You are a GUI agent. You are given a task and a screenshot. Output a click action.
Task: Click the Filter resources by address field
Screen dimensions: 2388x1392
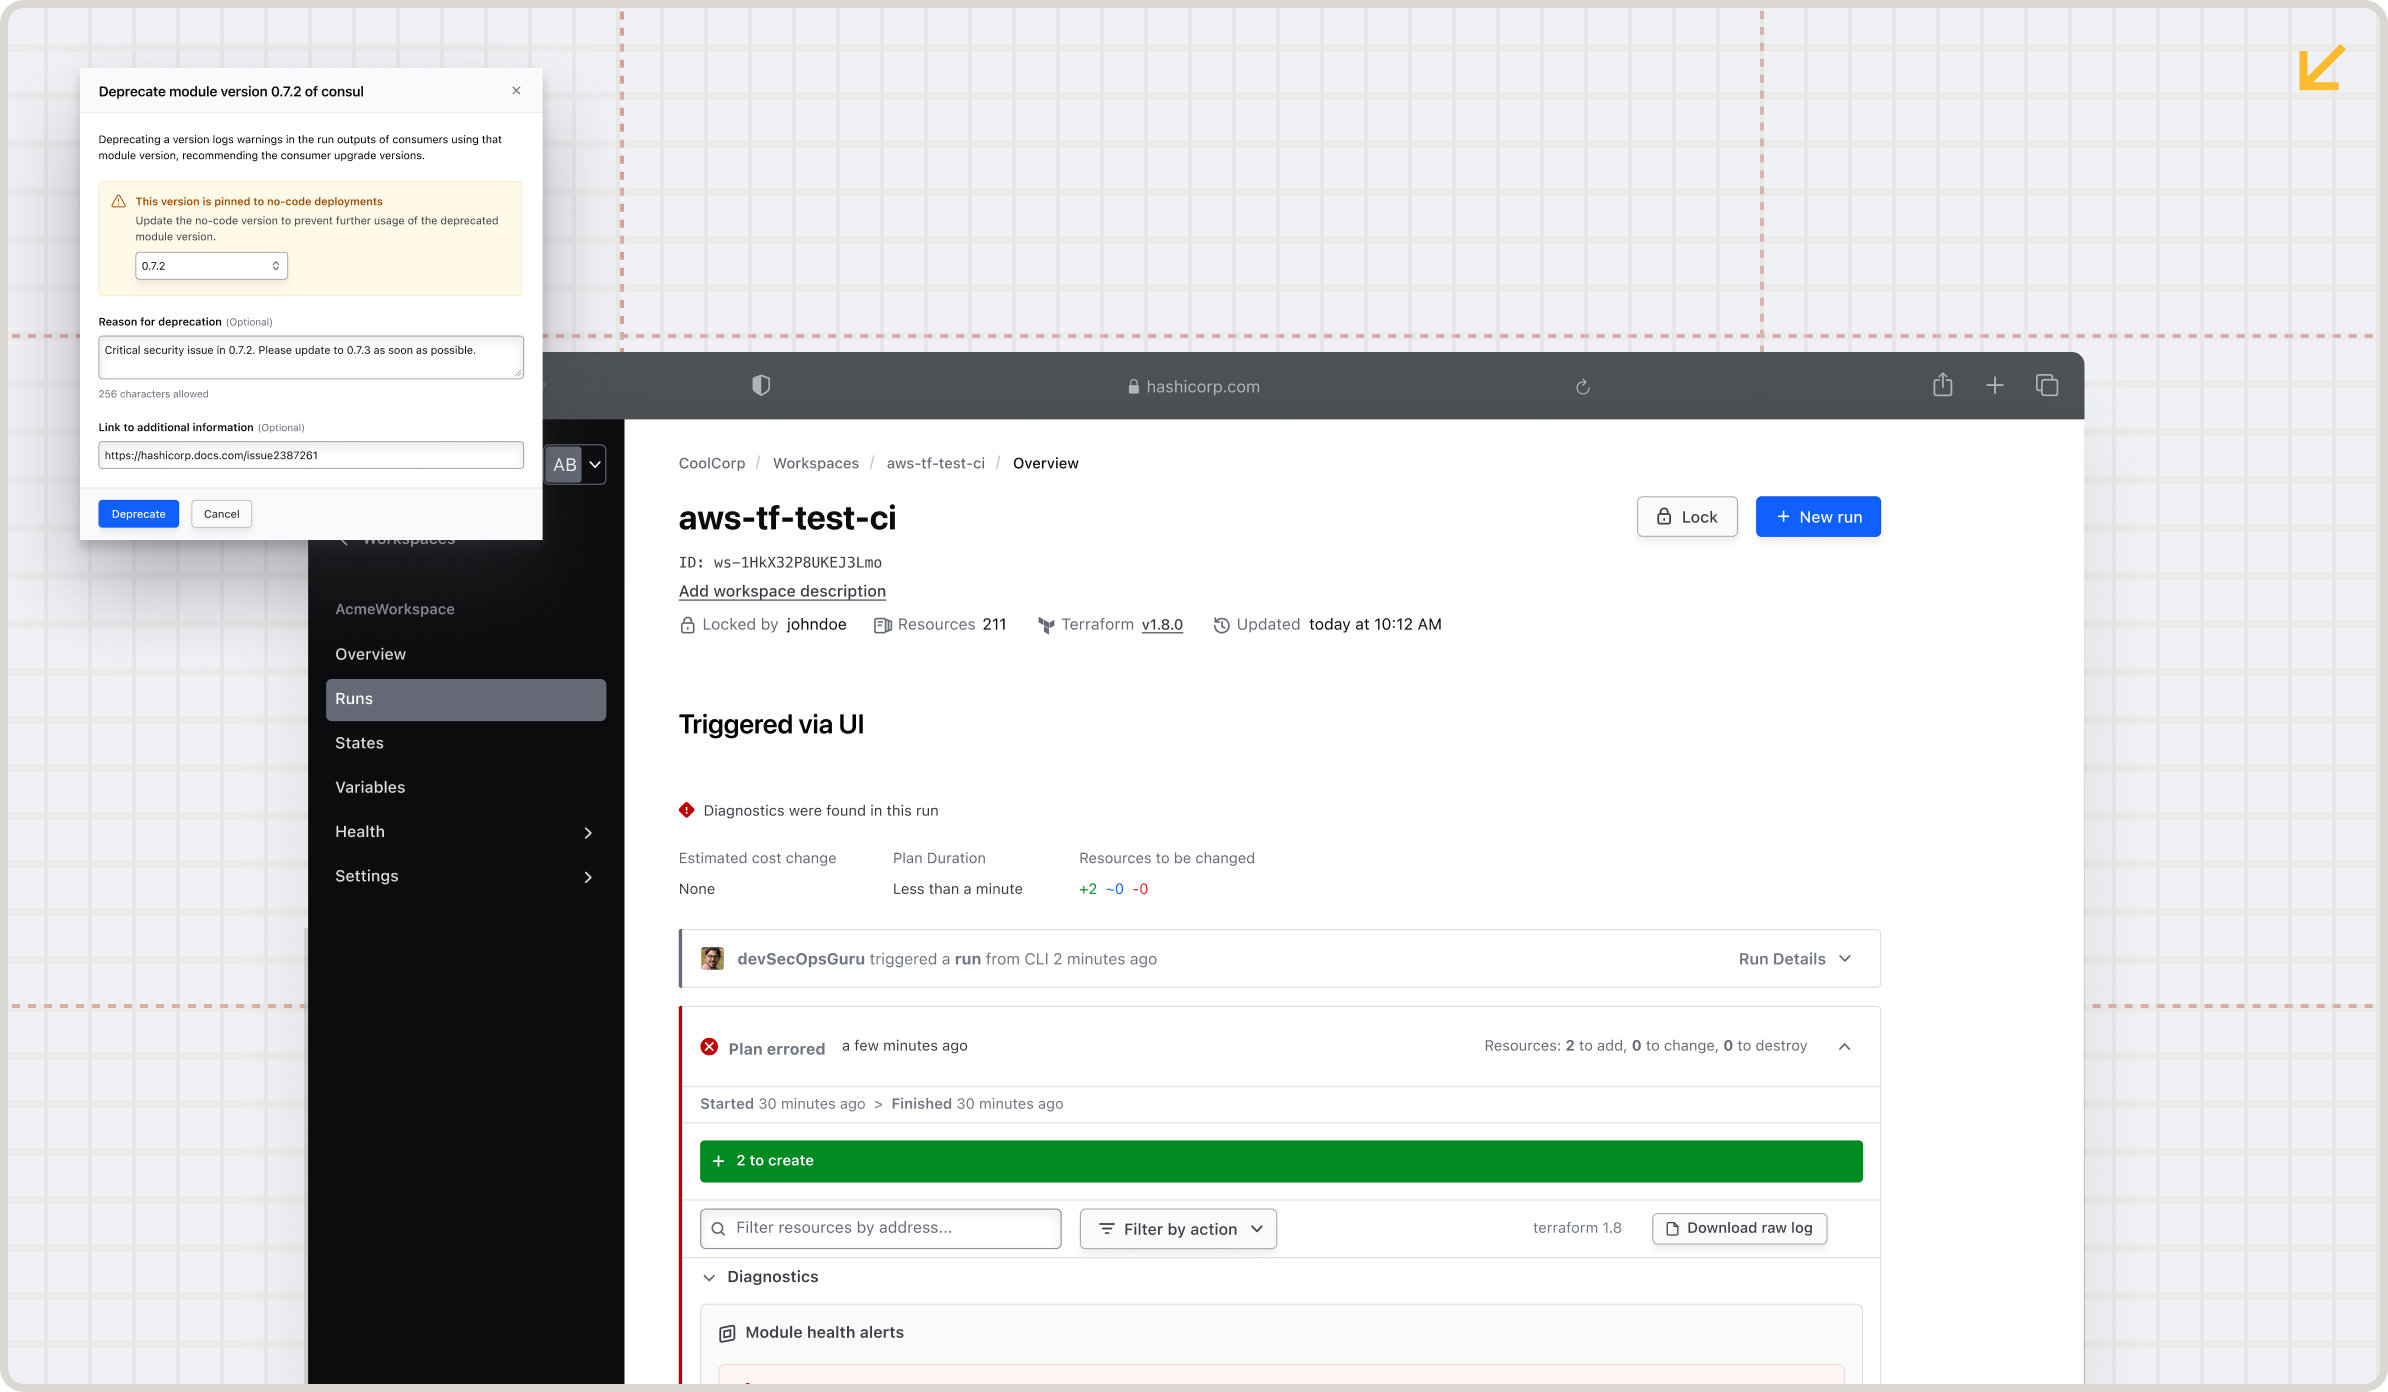coord(880,1228)
